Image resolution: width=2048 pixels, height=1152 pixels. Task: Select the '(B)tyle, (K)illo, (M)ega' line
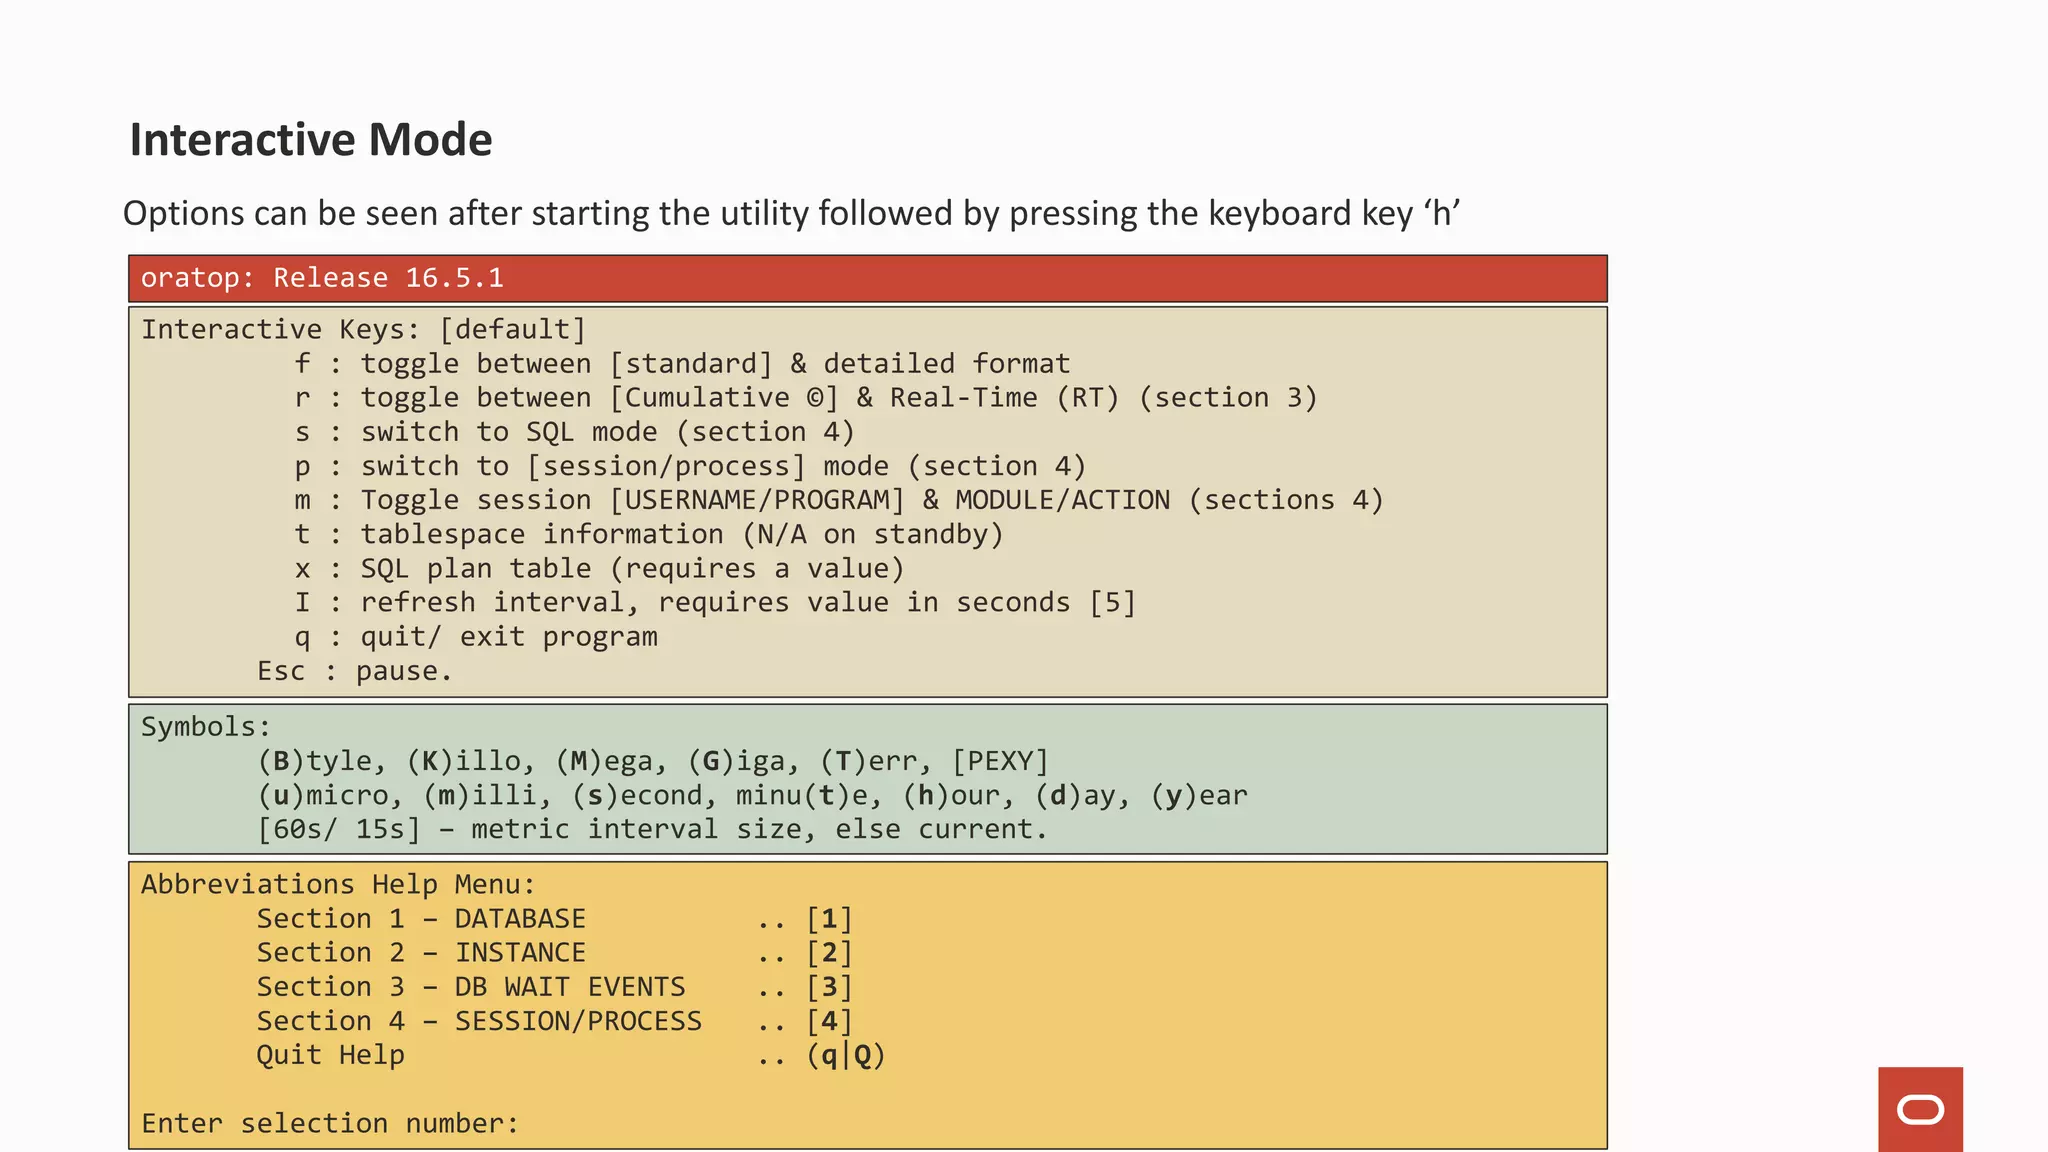[653, 761]
